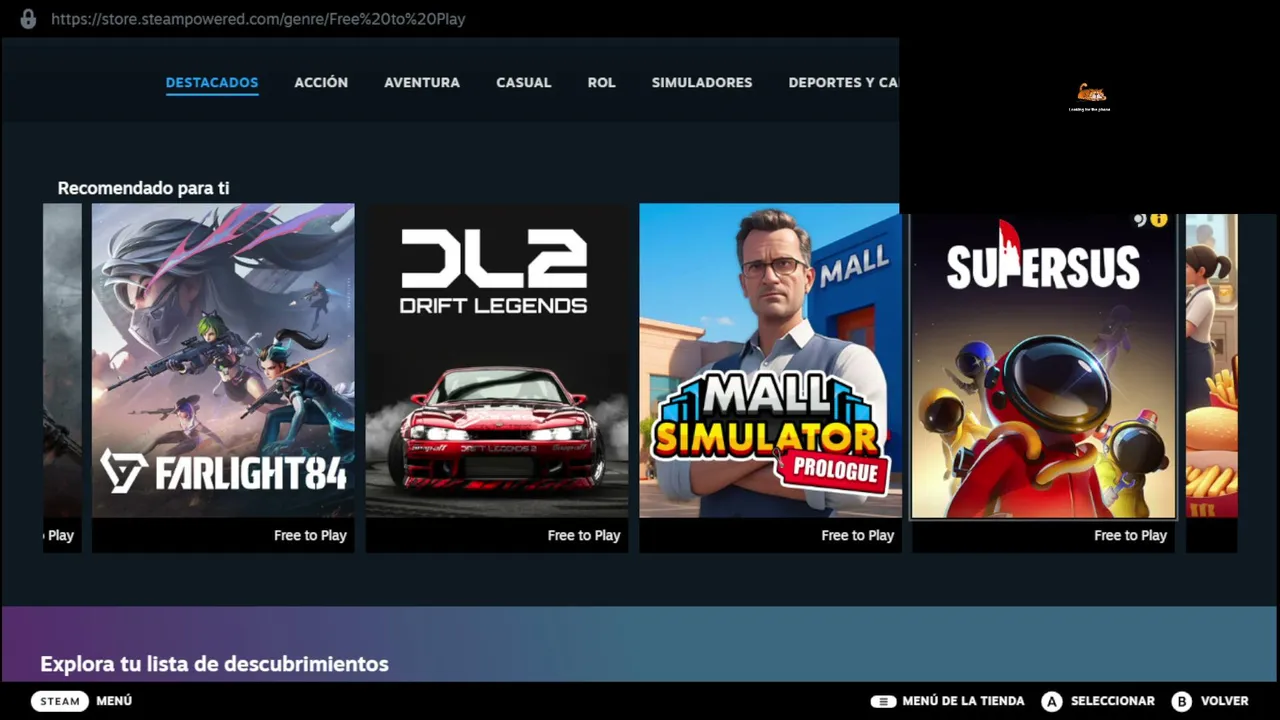Click the padlock icon beside the store URL
Image resolution: width=1280 pixels, height=720 pixels.
[28, 19]
